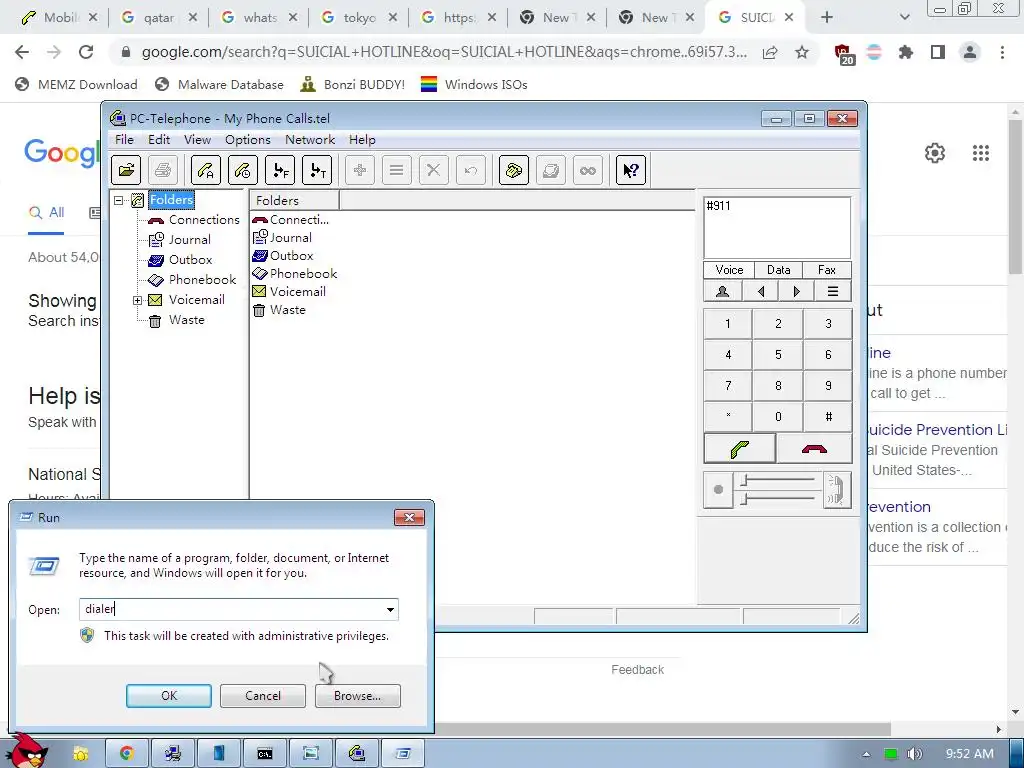Switch to the 'qatar' Chrome tab

pyautogui.click(x=159, y=18)
